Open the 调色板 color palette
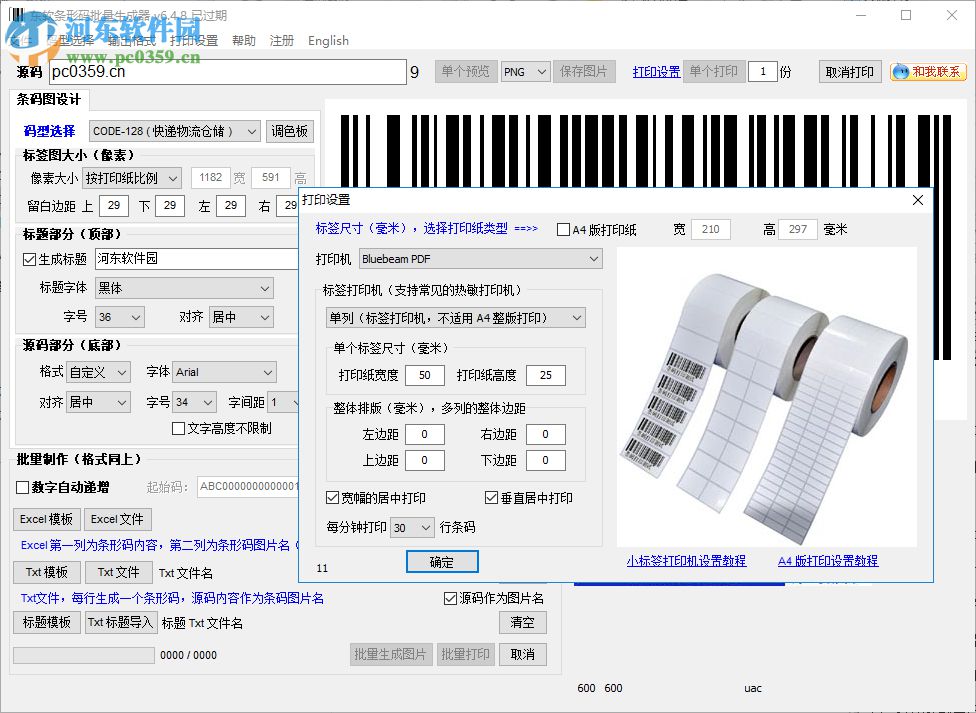Viewport: 976px width, 713px height. click(290, 130)
